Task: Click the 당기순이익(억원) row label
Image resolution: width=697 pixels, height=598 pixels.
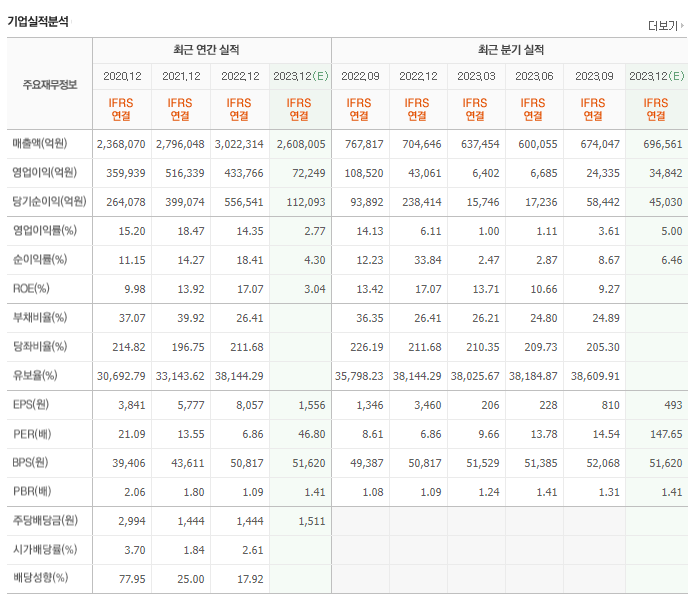Action: [49, 201]
